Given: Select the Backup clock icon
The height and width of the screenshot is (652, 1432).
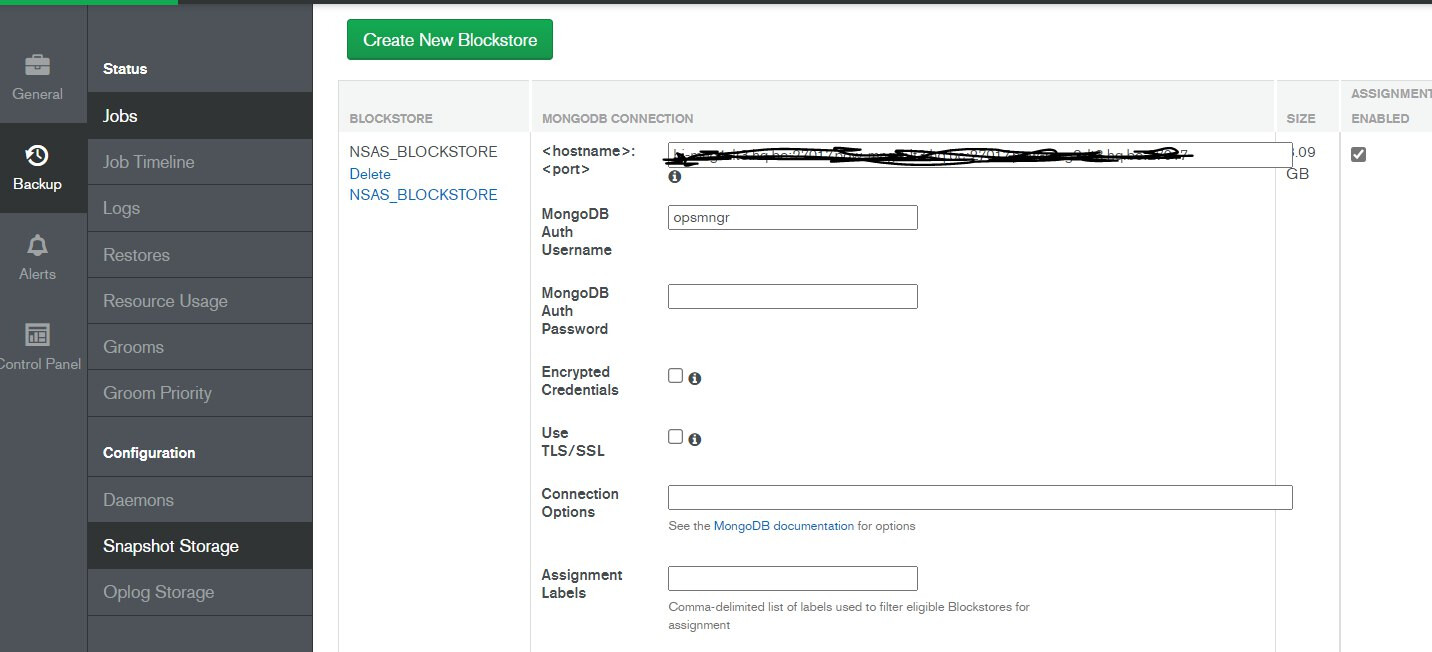Looking at the screenshot, I should 37,156.
